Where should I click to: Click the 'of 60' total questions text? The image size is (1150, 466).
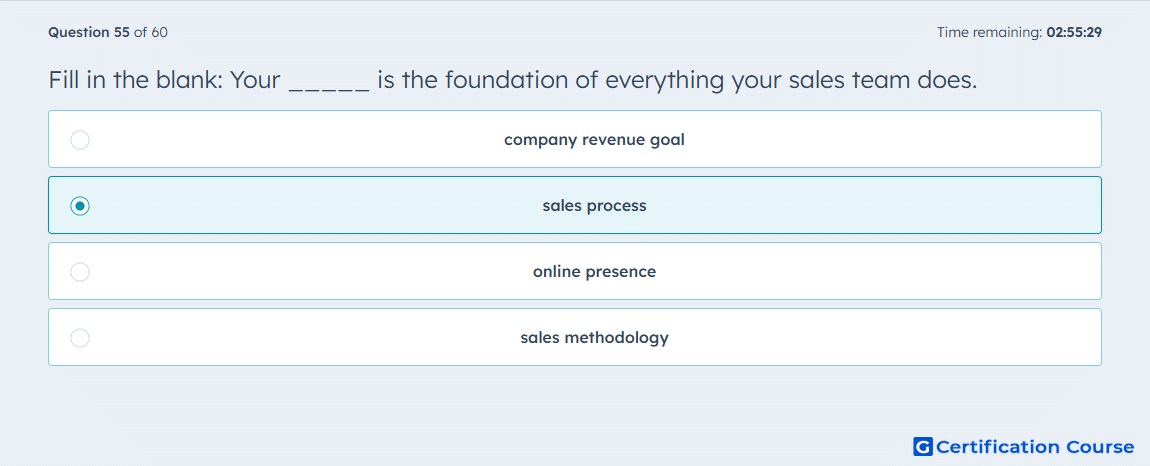point(150,32)
